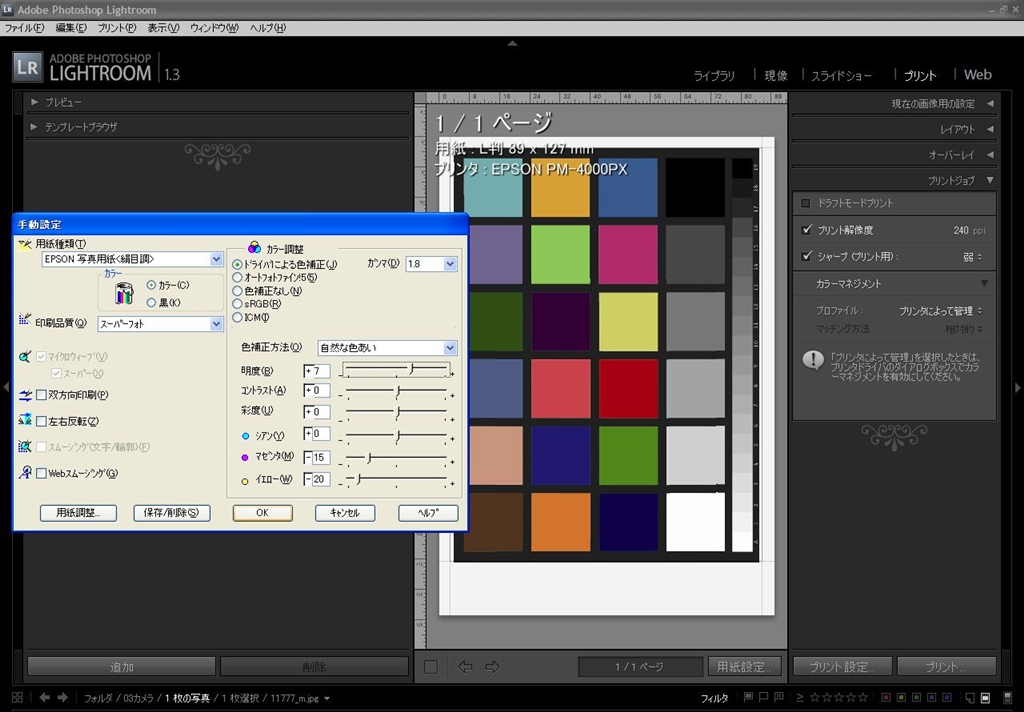Click the next page arrow below the preview
Image resolution: width=1024 pixels, height=712 pixels.
(x=492, y=666)
